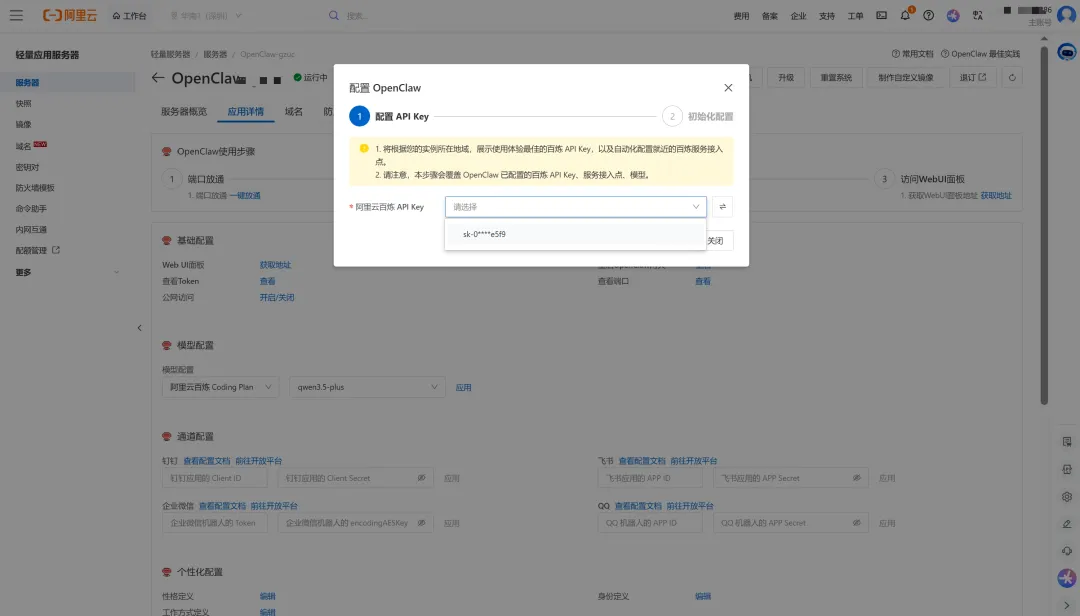Open the 阿里云百炼 API Key dropdown
Viewport: 1080px width, 616px height.
pos(576,207)
